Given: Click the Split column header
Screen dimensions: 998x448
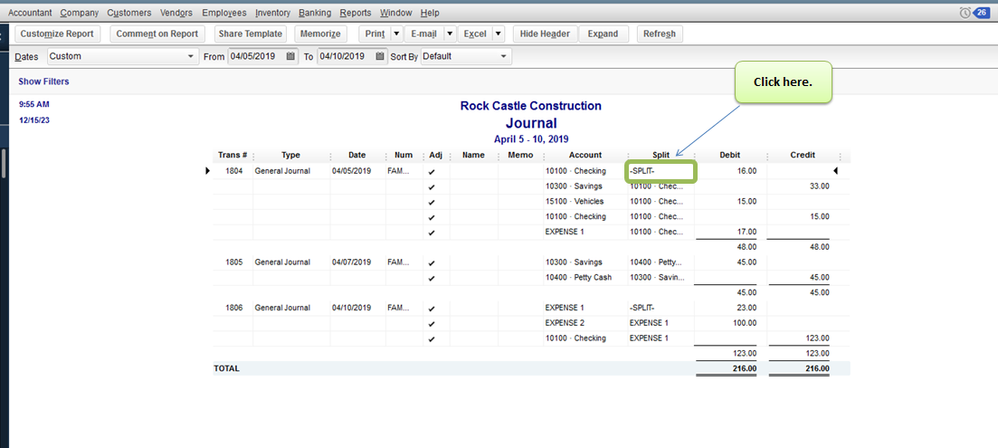Looking at the screenshot, I should [x=661, y=155].
